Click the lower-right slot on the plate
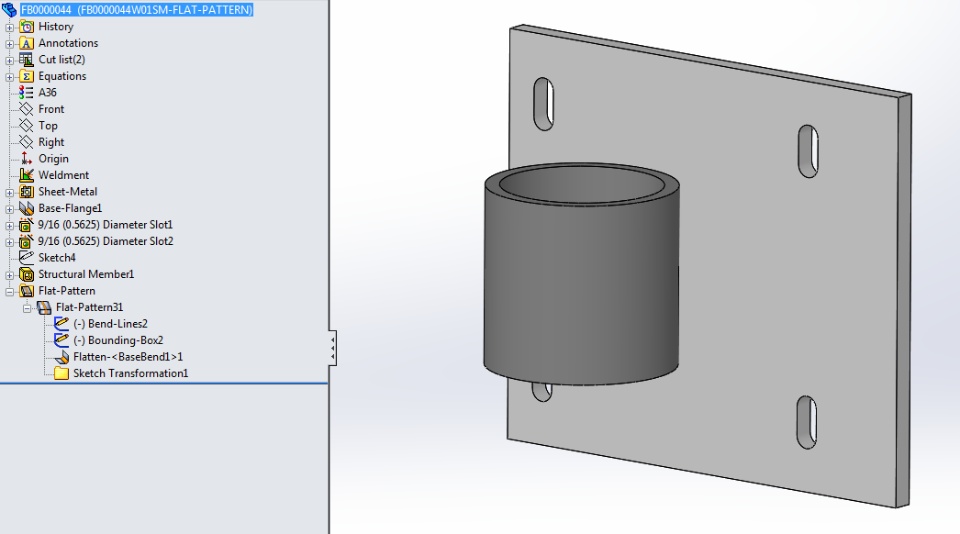 (x=807, y=423)
